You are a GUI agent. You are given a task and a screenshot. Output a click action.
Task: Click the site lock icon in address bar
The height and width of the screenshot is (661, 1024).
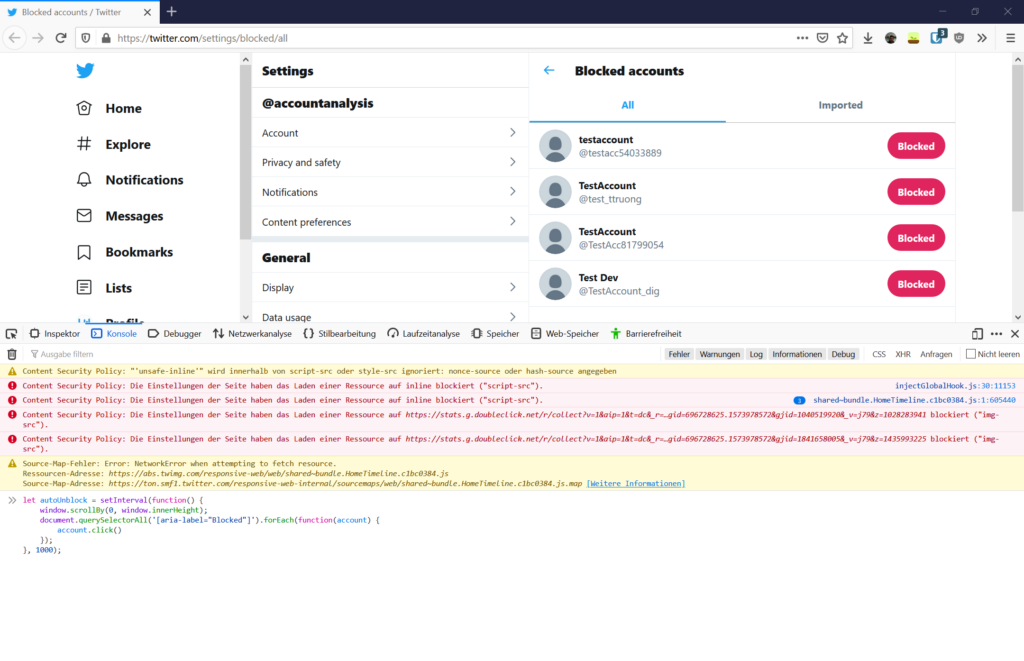coord(106,38)
